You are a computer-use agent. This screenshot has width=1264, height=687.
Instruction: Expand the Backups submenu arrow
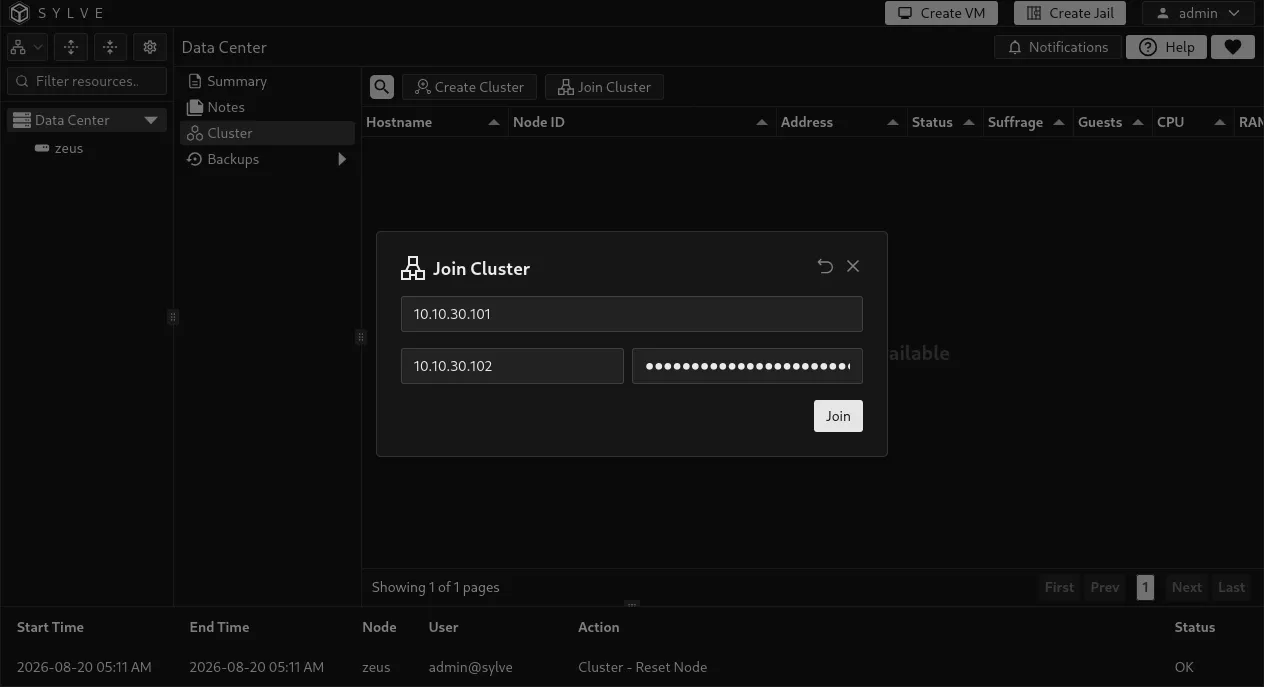point(342,159)
